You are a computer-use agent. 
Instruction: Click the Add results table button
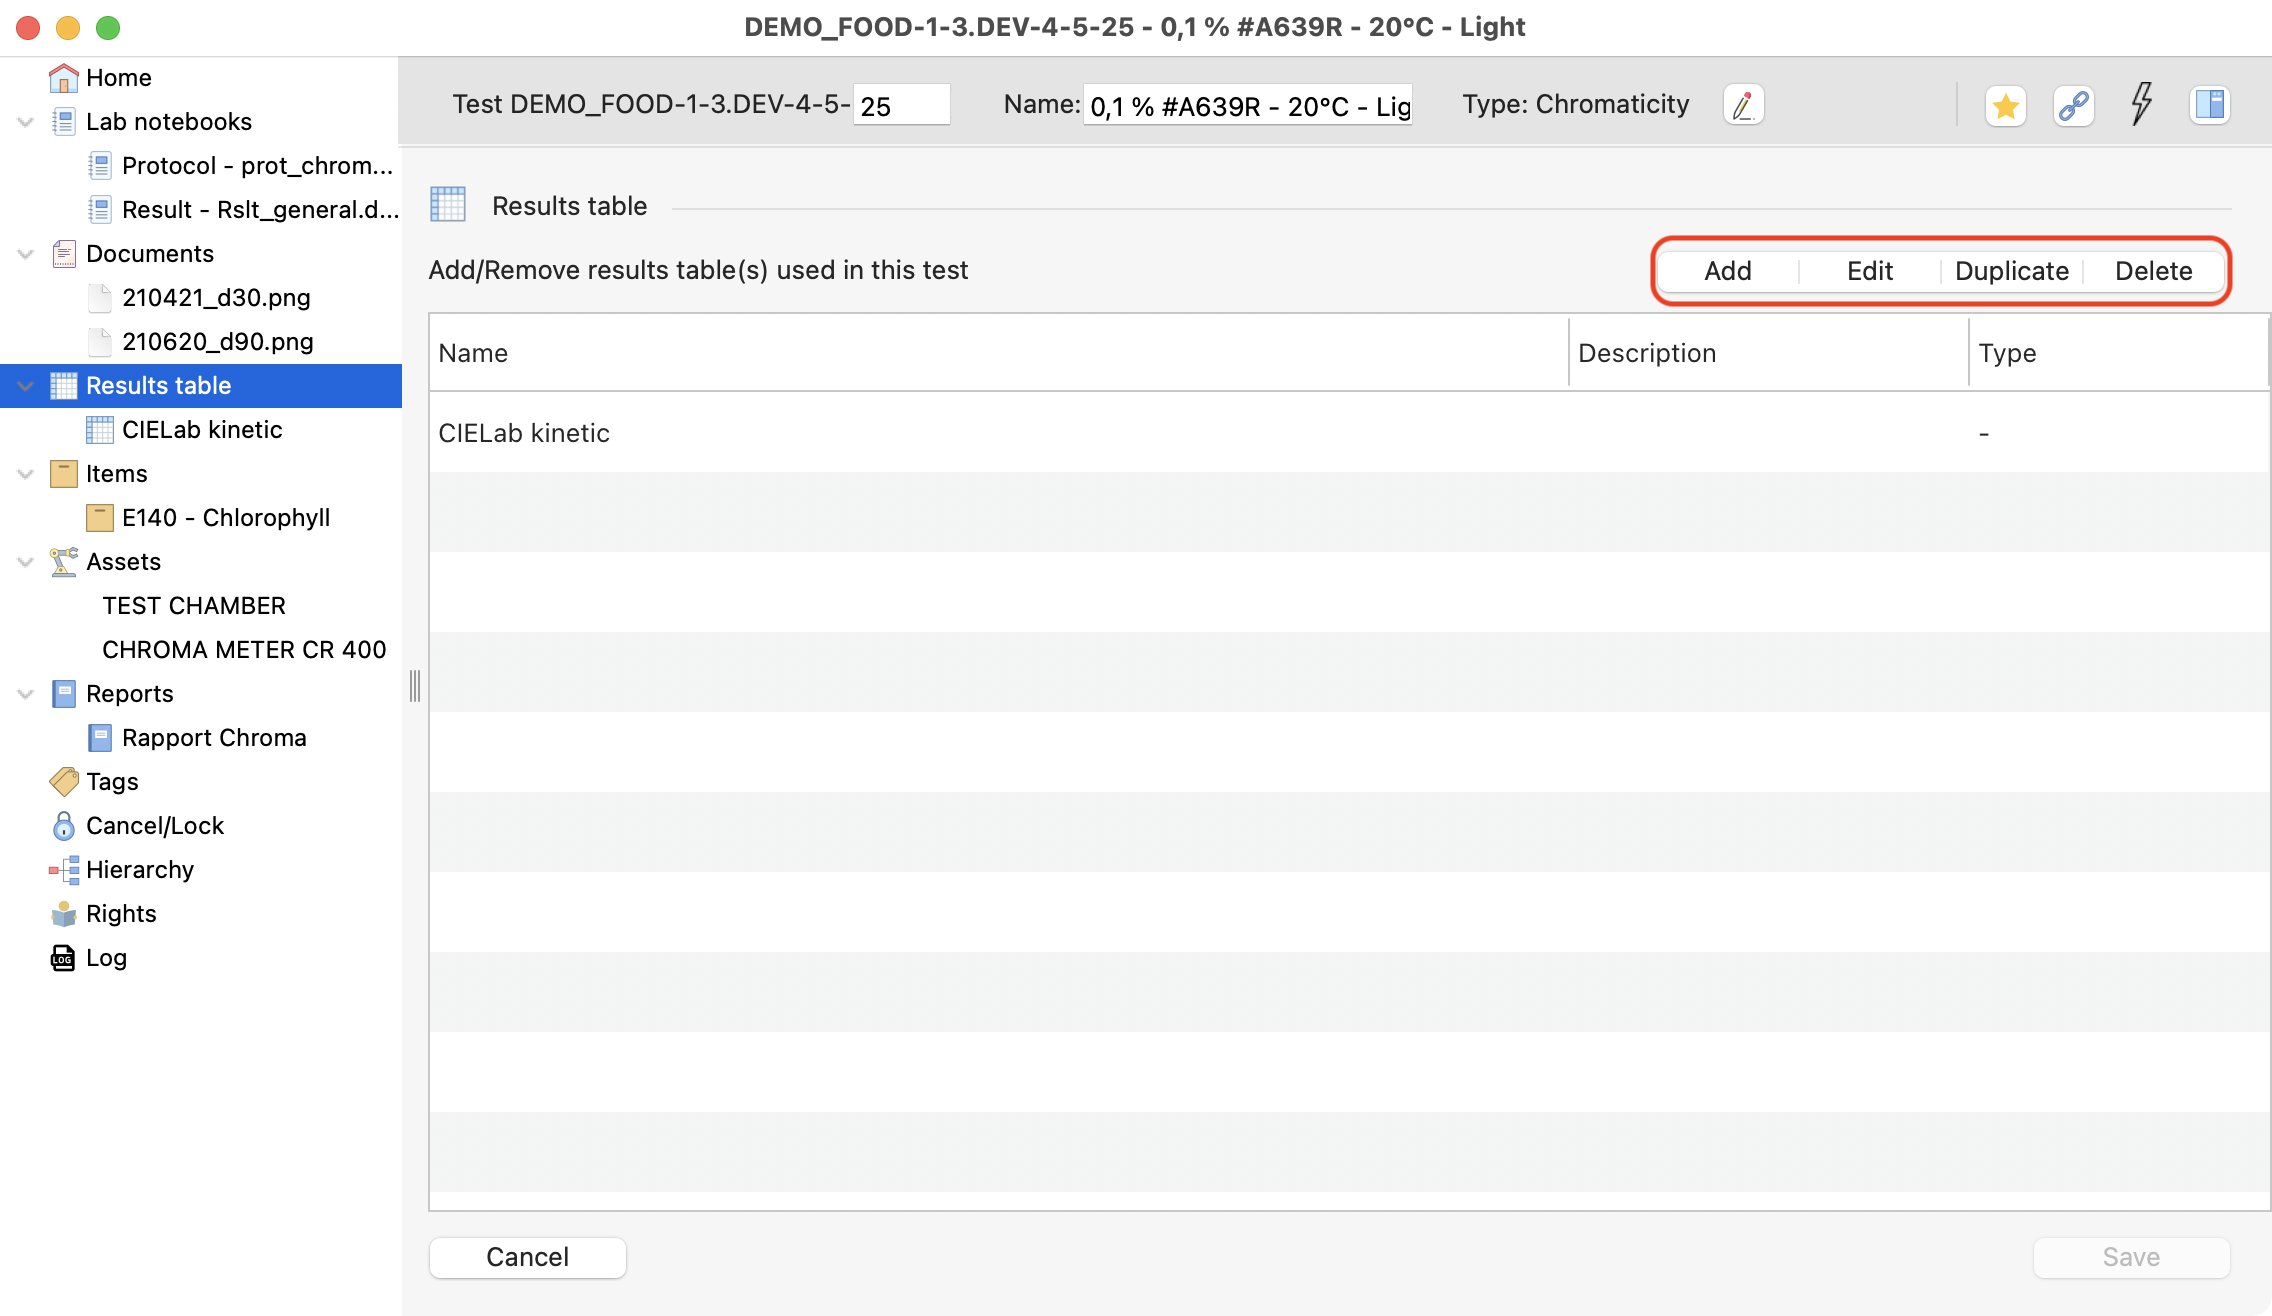pyautogui.click(x=1728, y=271)
